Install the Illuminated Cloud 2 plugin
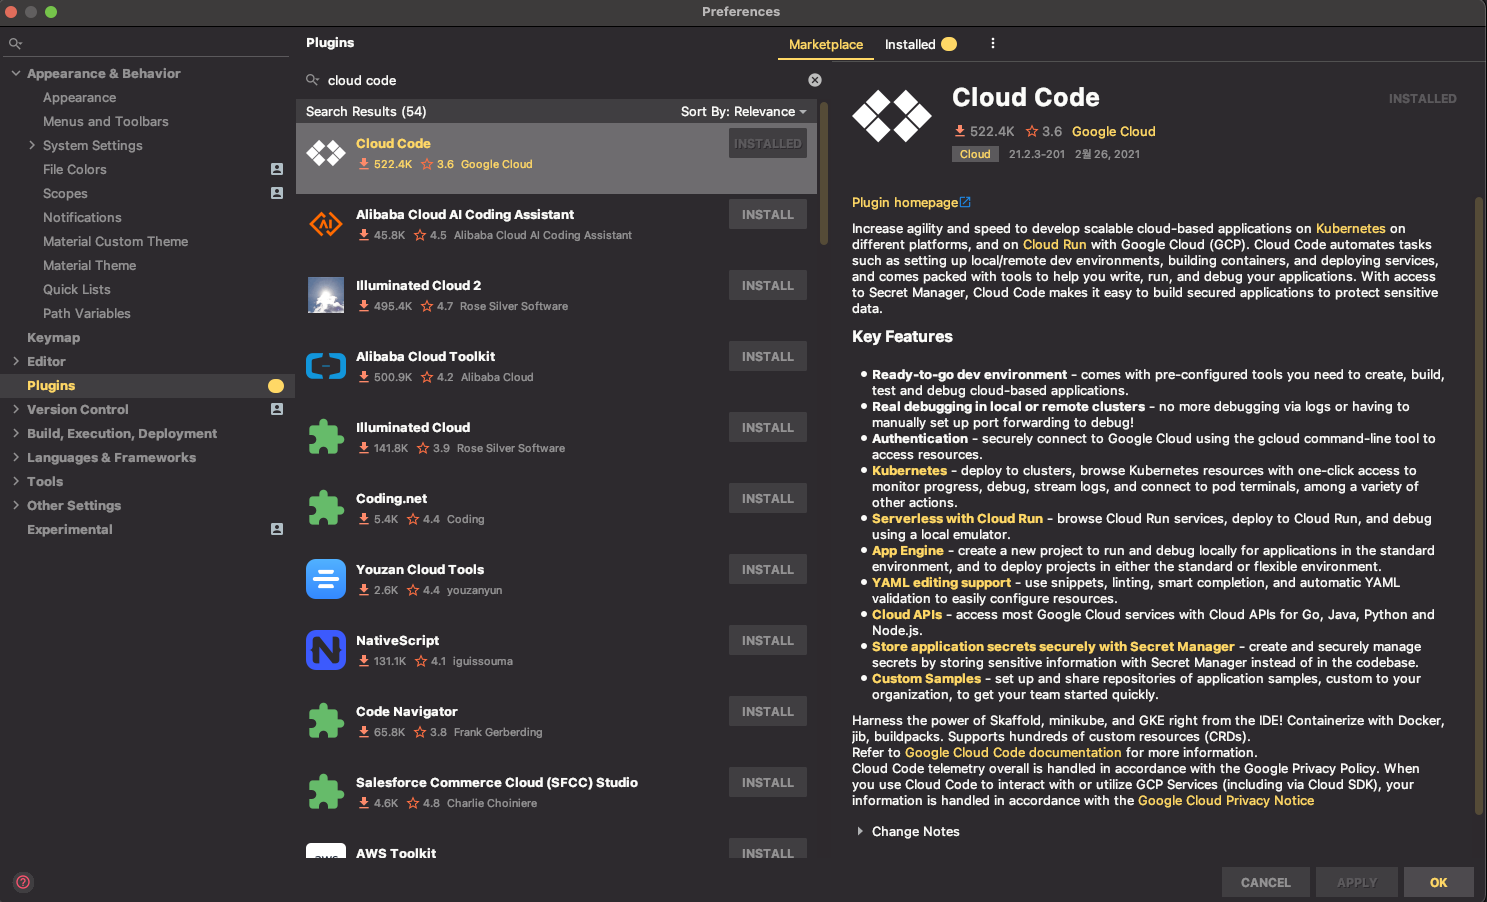 click(767, 285)
